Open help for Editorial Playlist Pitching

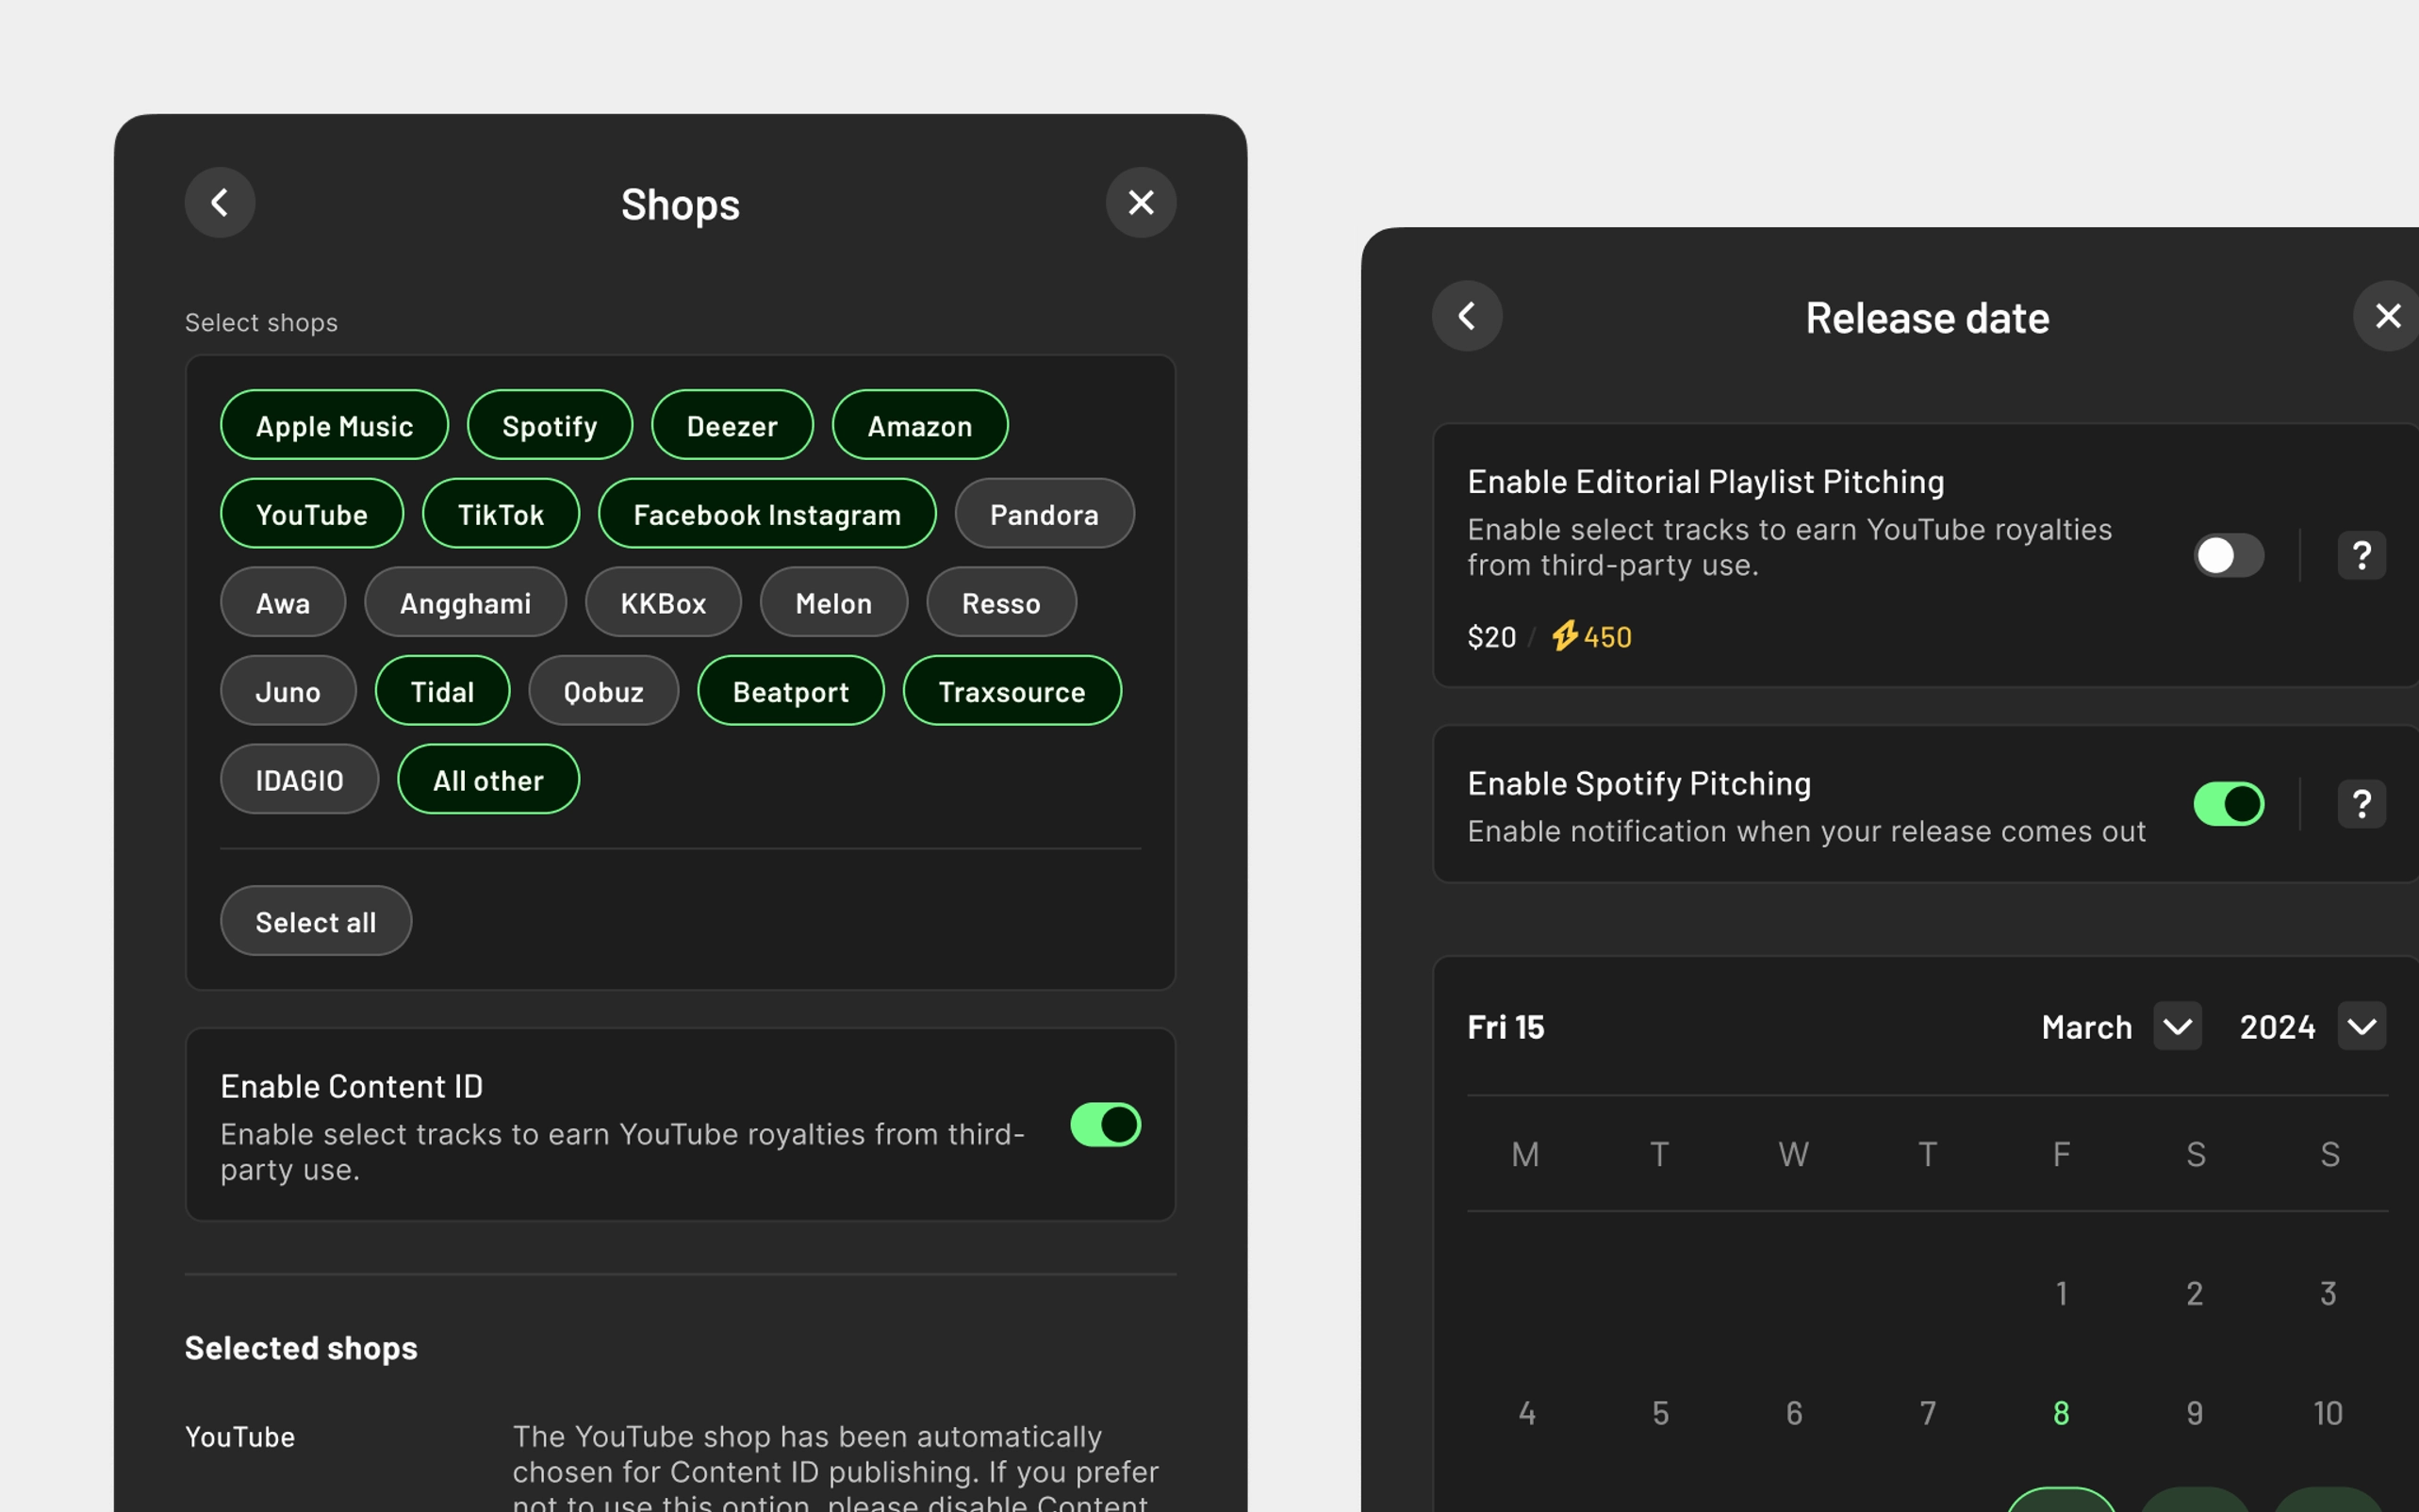point(2361,555)
